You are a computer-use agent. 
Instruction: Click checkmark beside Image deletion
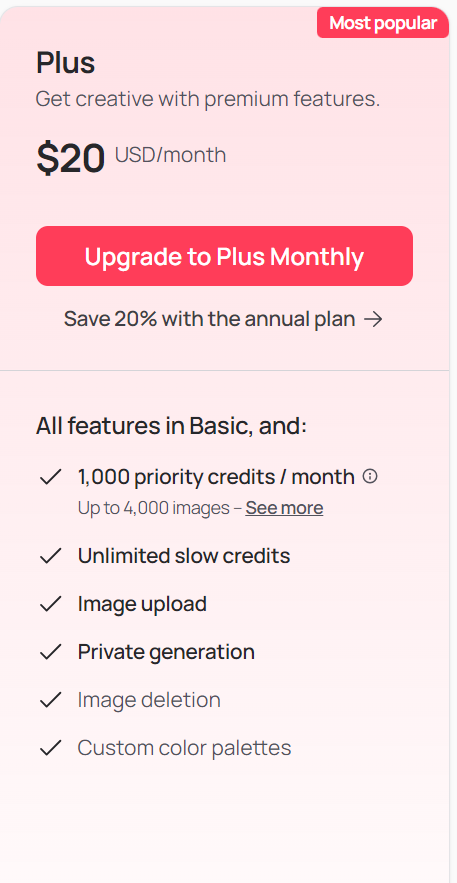tap(50, 700)
